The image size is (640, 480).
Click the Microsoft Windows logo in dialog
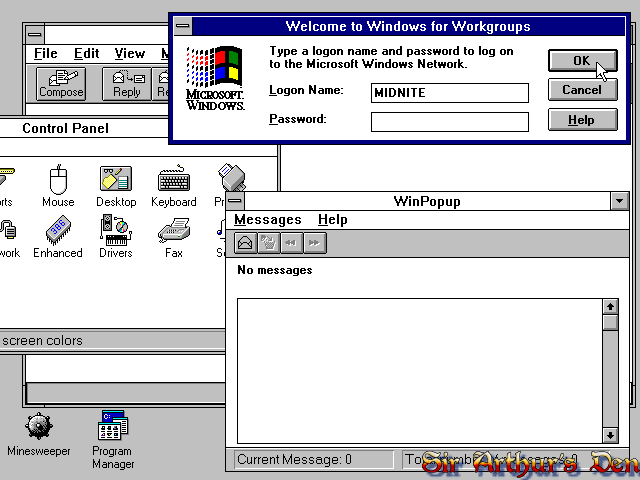(215, 78)
